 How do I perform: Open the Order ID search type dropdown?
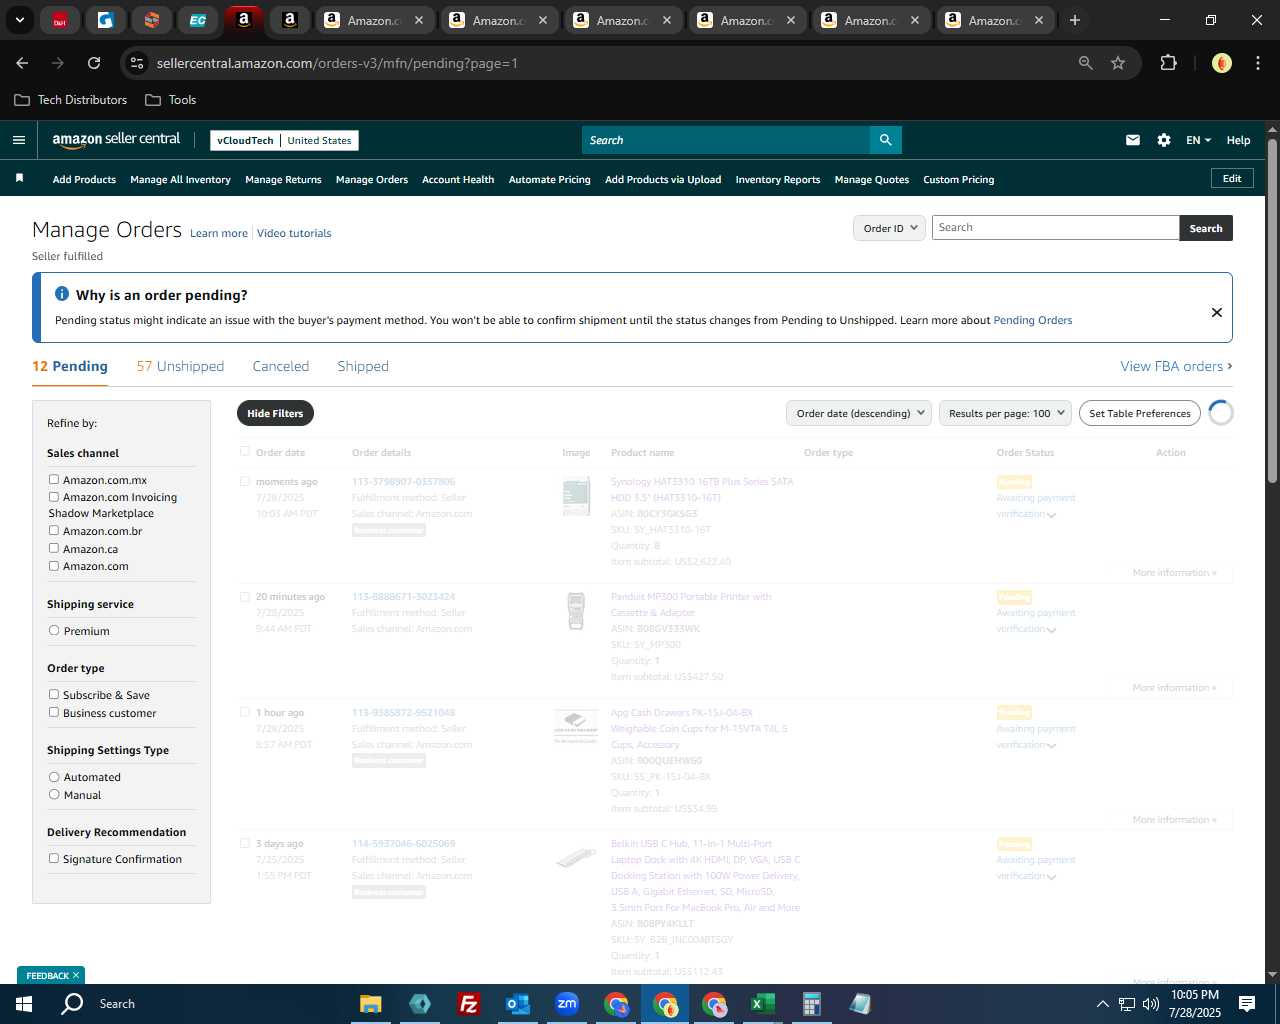(x=889, y=228)
